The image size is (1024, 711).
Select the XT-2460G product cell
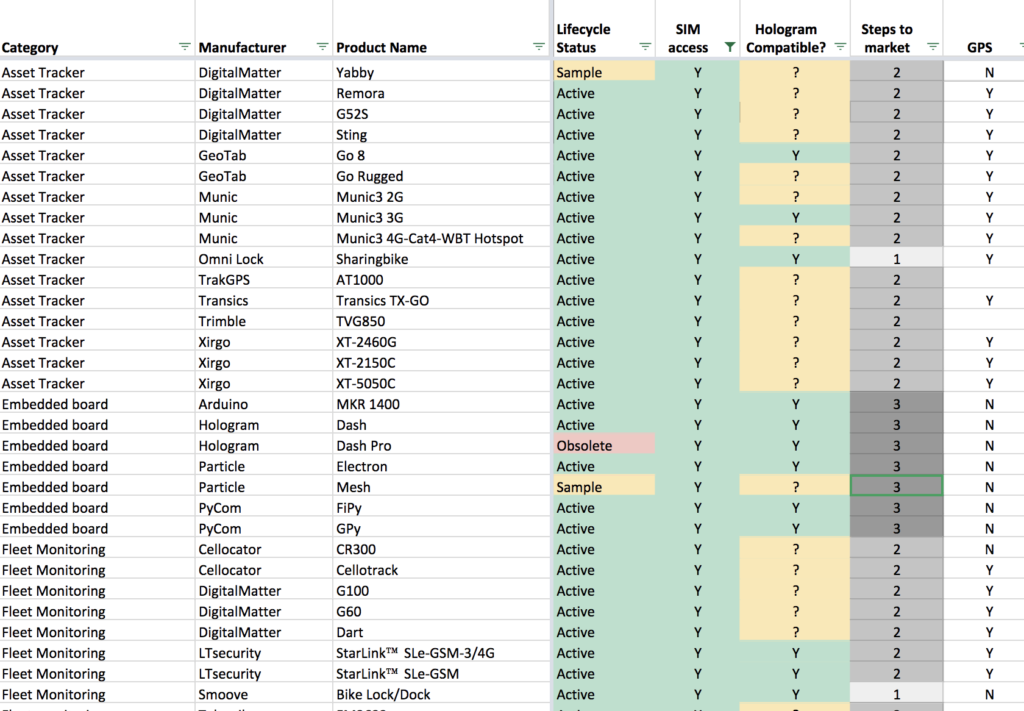click(x=441, y=341)
